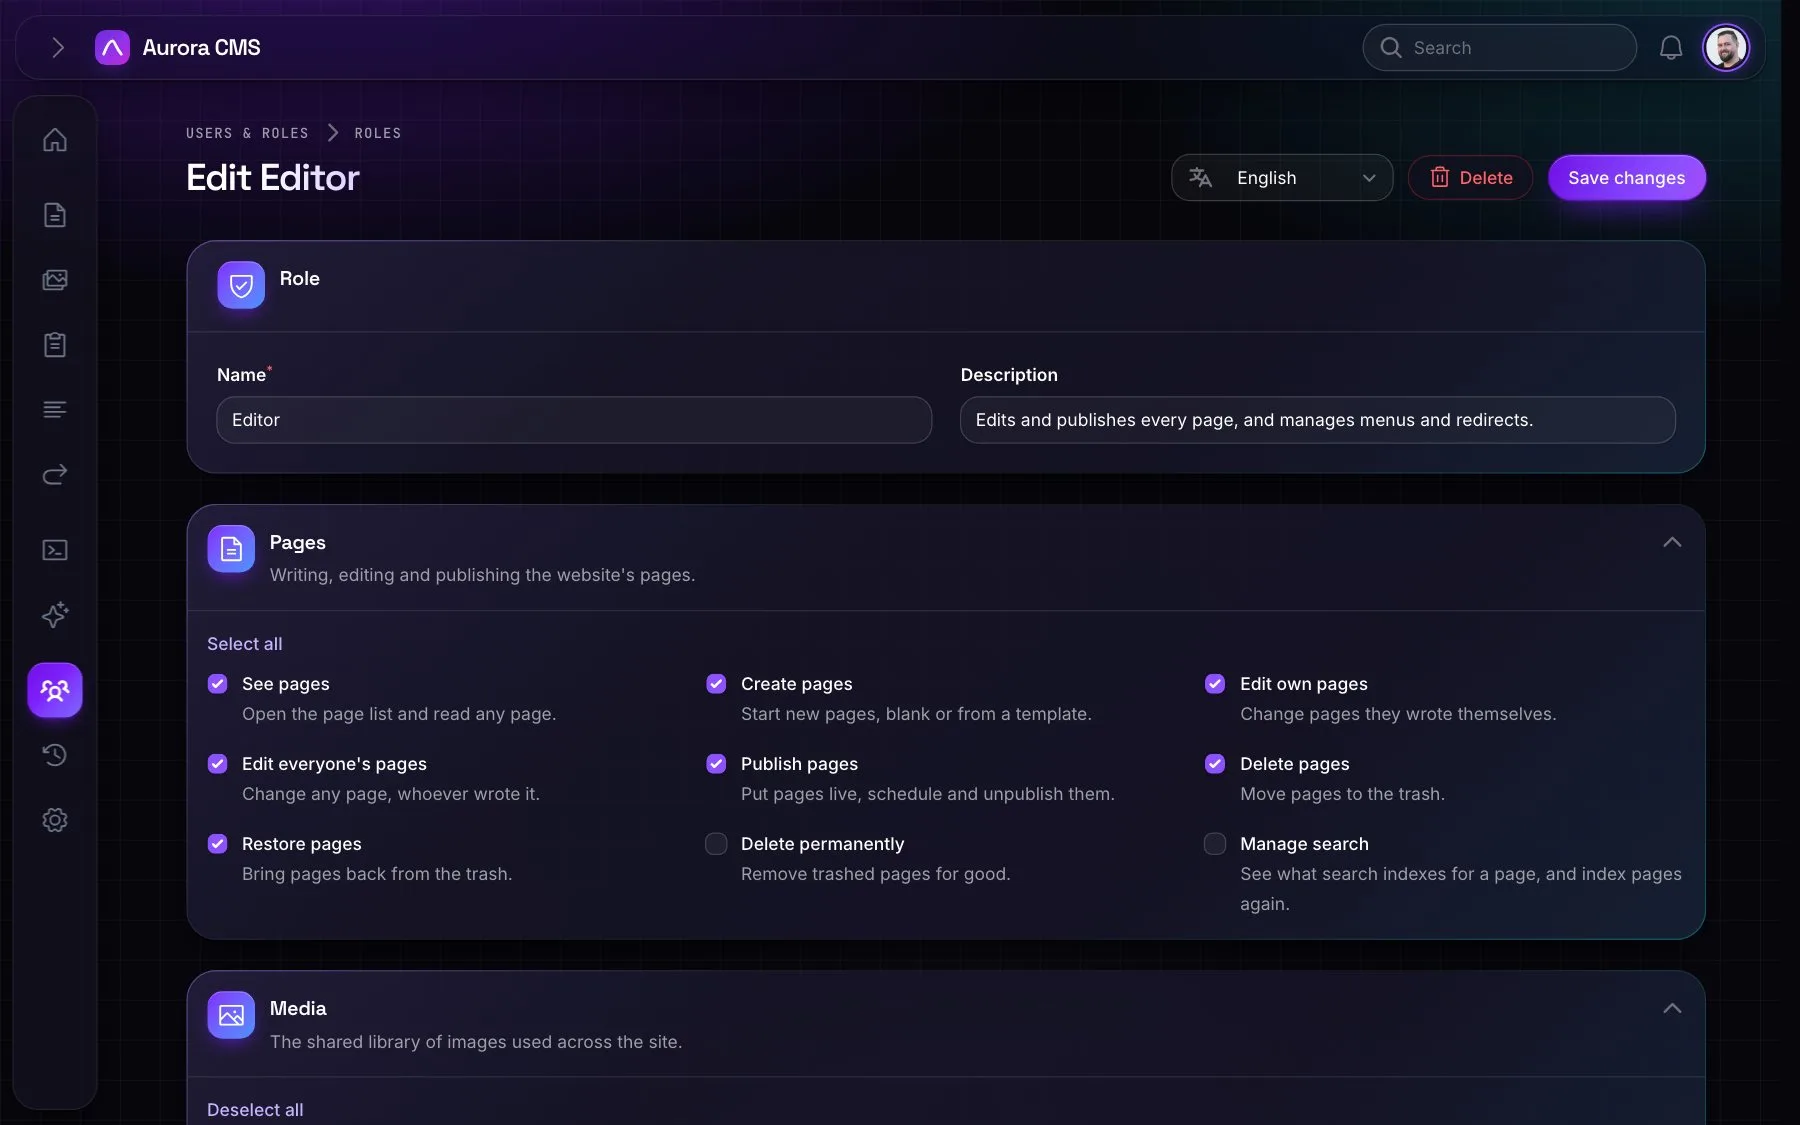Open the terminal console sidebar icon
The width and height of the screenshot is (1800, 1125).
pos(55,550)
